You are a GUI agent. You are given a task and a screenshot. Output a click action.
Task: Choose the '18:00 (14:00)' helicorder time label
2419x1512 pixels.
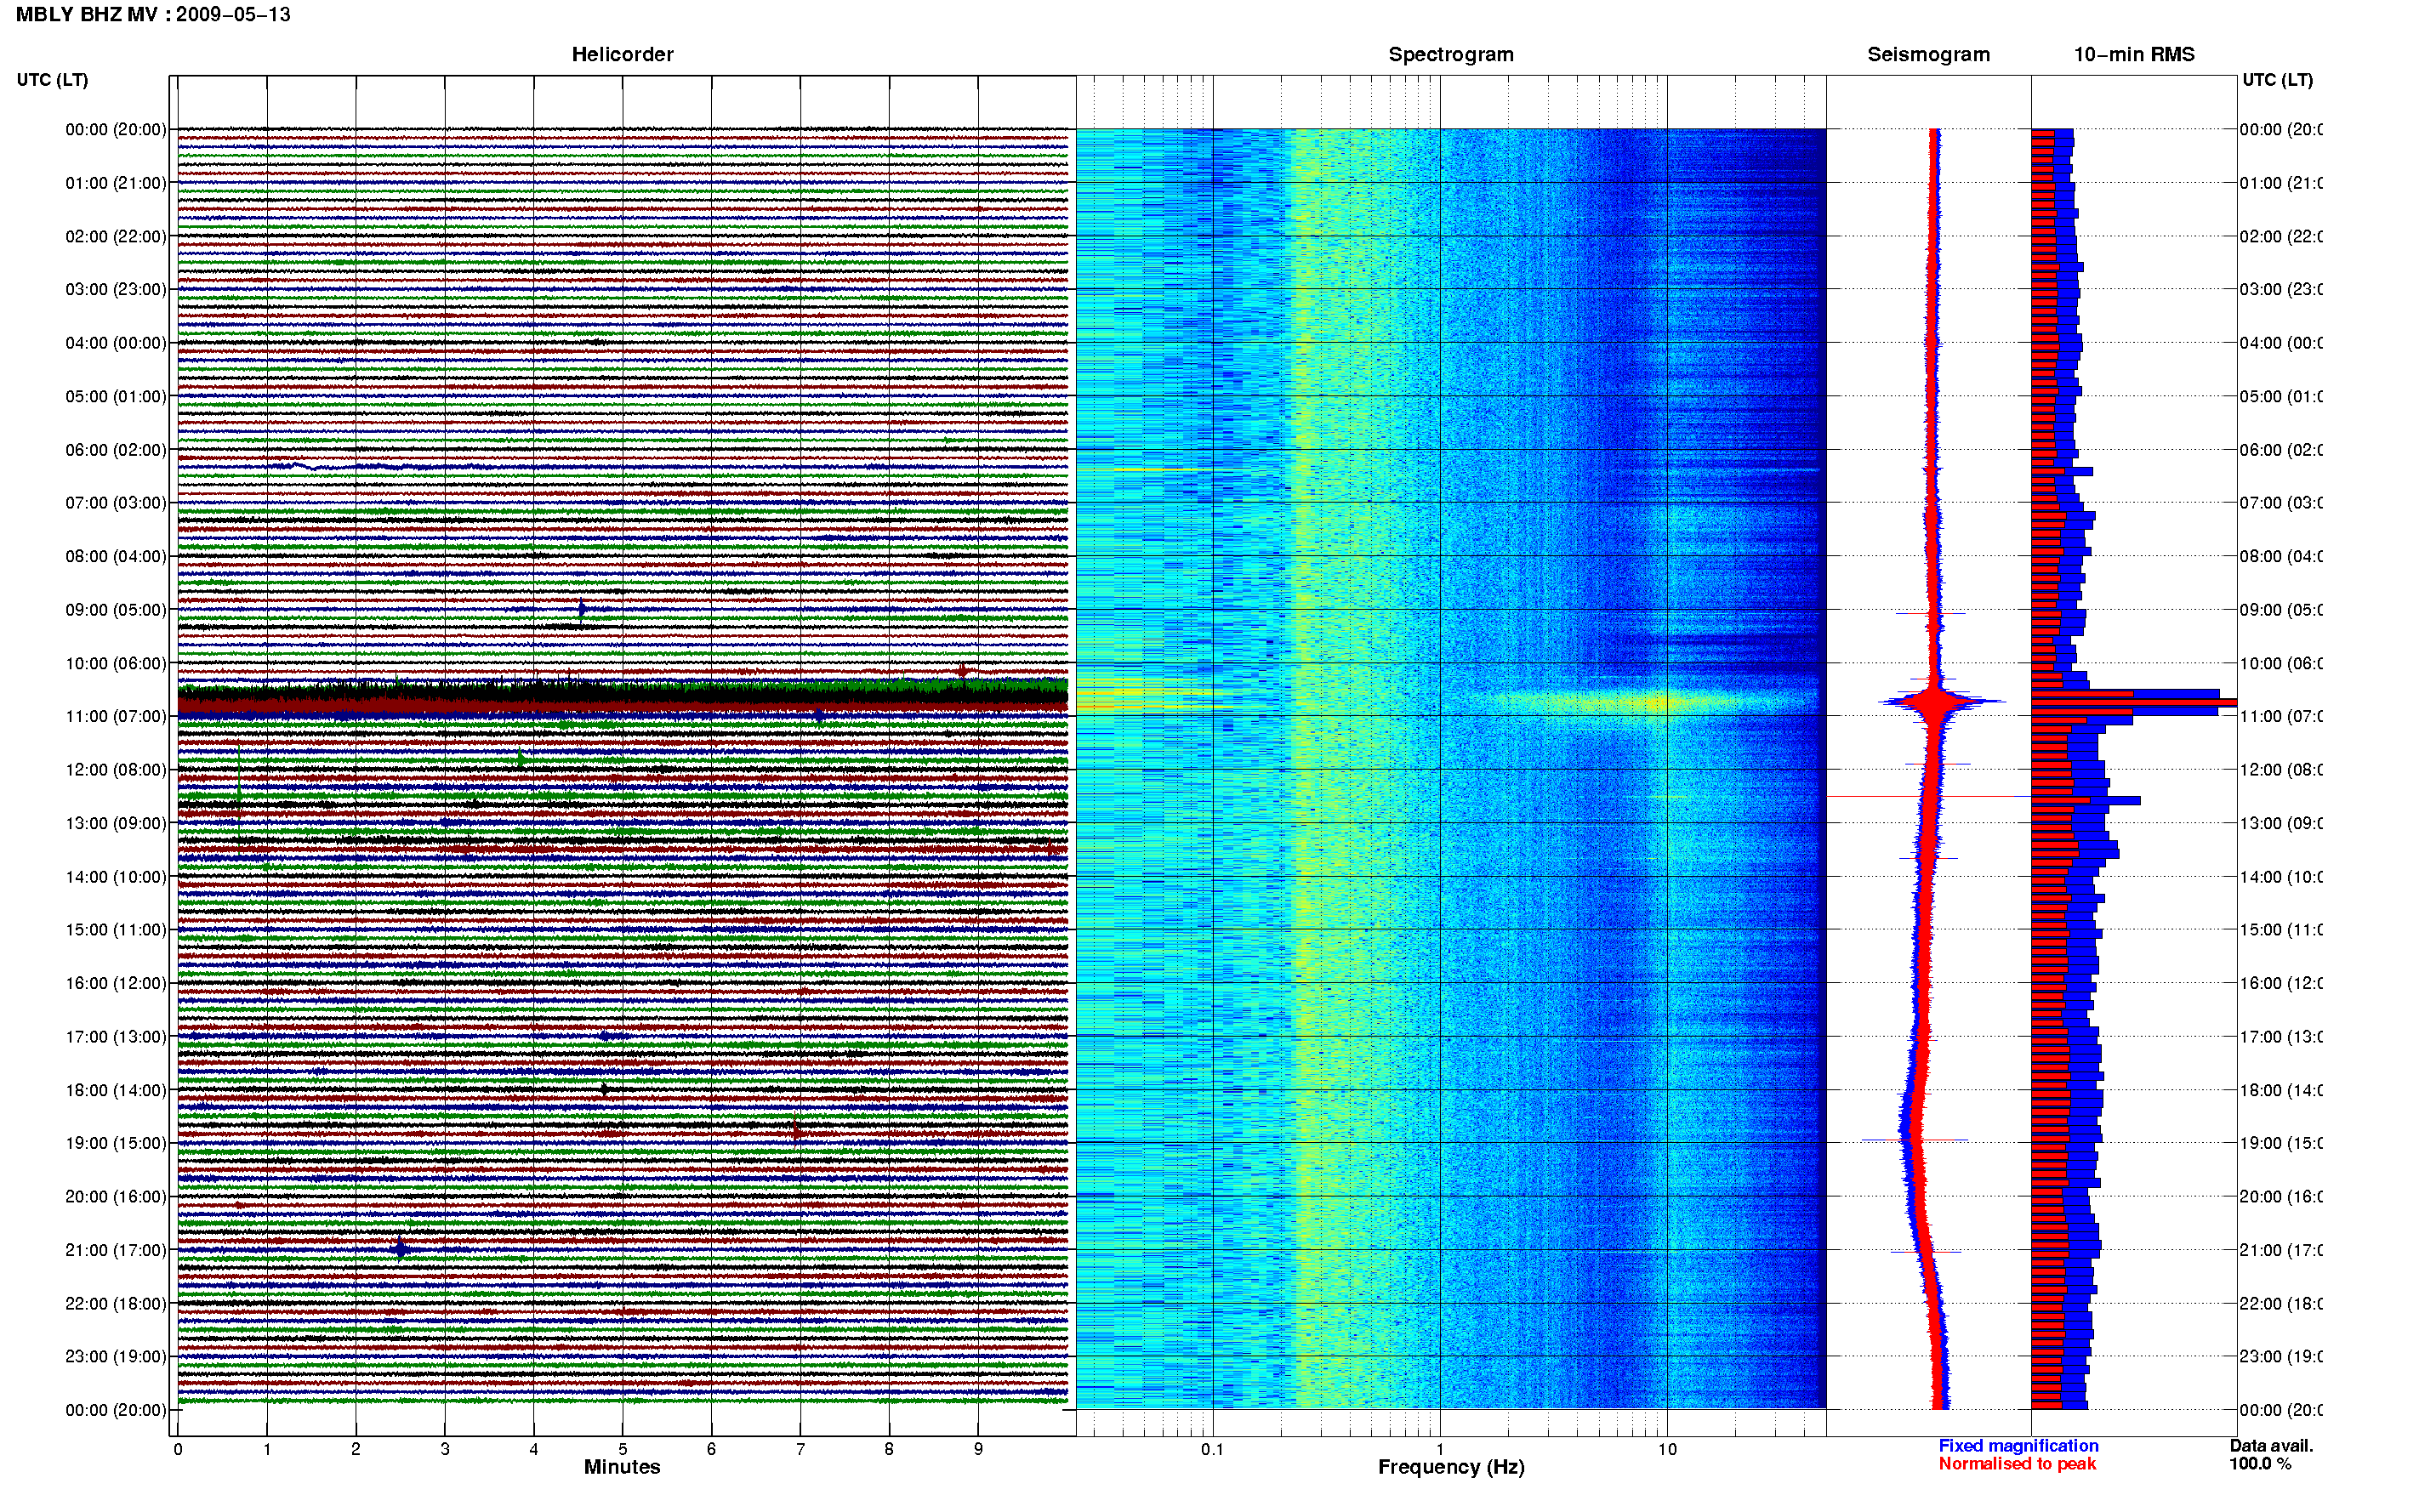point(116,1091)
